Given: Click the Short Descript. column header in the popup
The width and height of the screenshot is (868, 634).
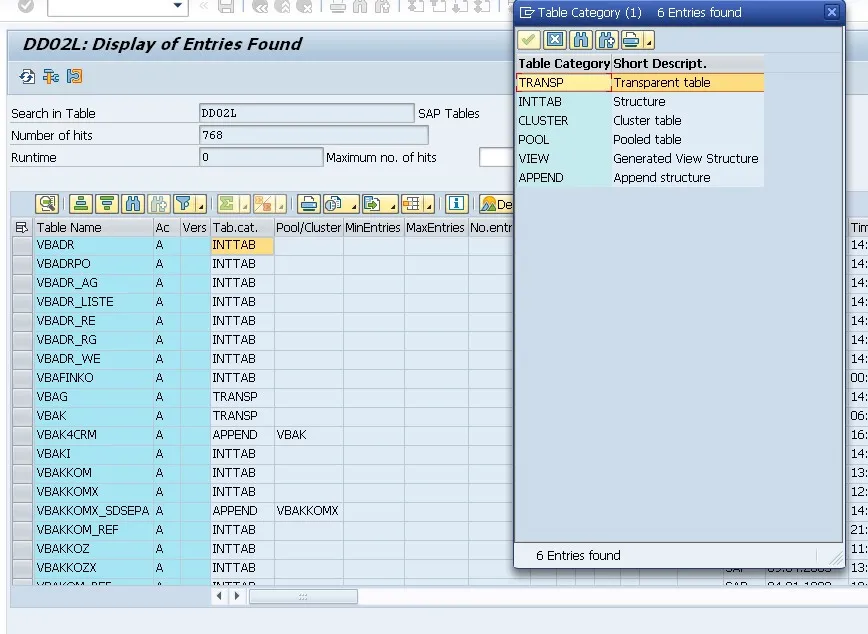Looking at the screenshot, I should point(688,64).
